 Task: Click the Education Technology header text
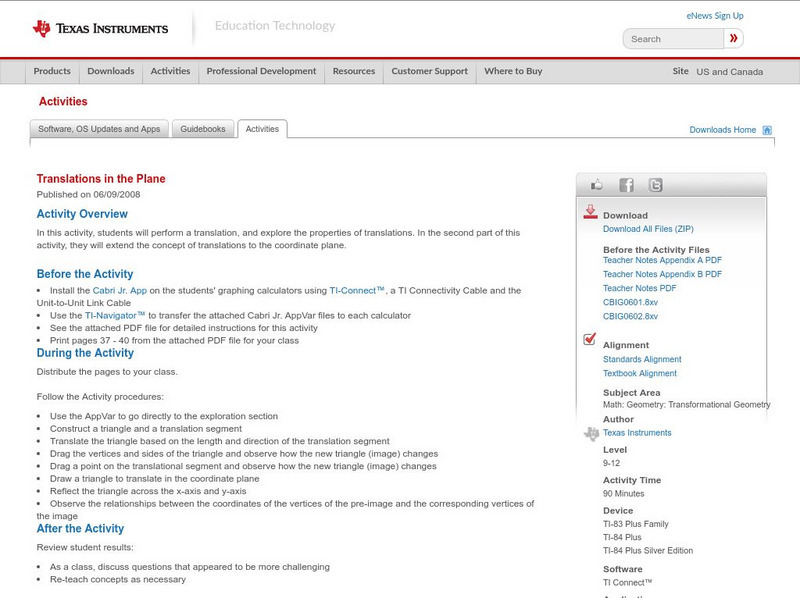275,26
